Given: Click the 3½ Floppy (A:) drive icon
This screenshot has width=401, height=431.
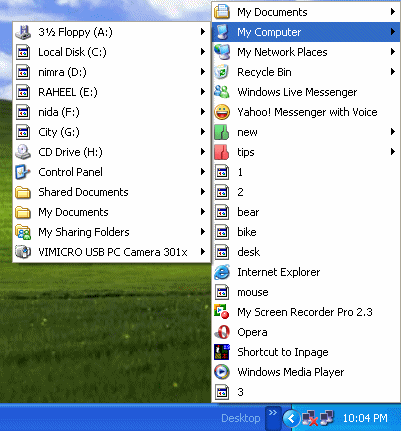Looking at the screenshot, I should tap(23, 32).
